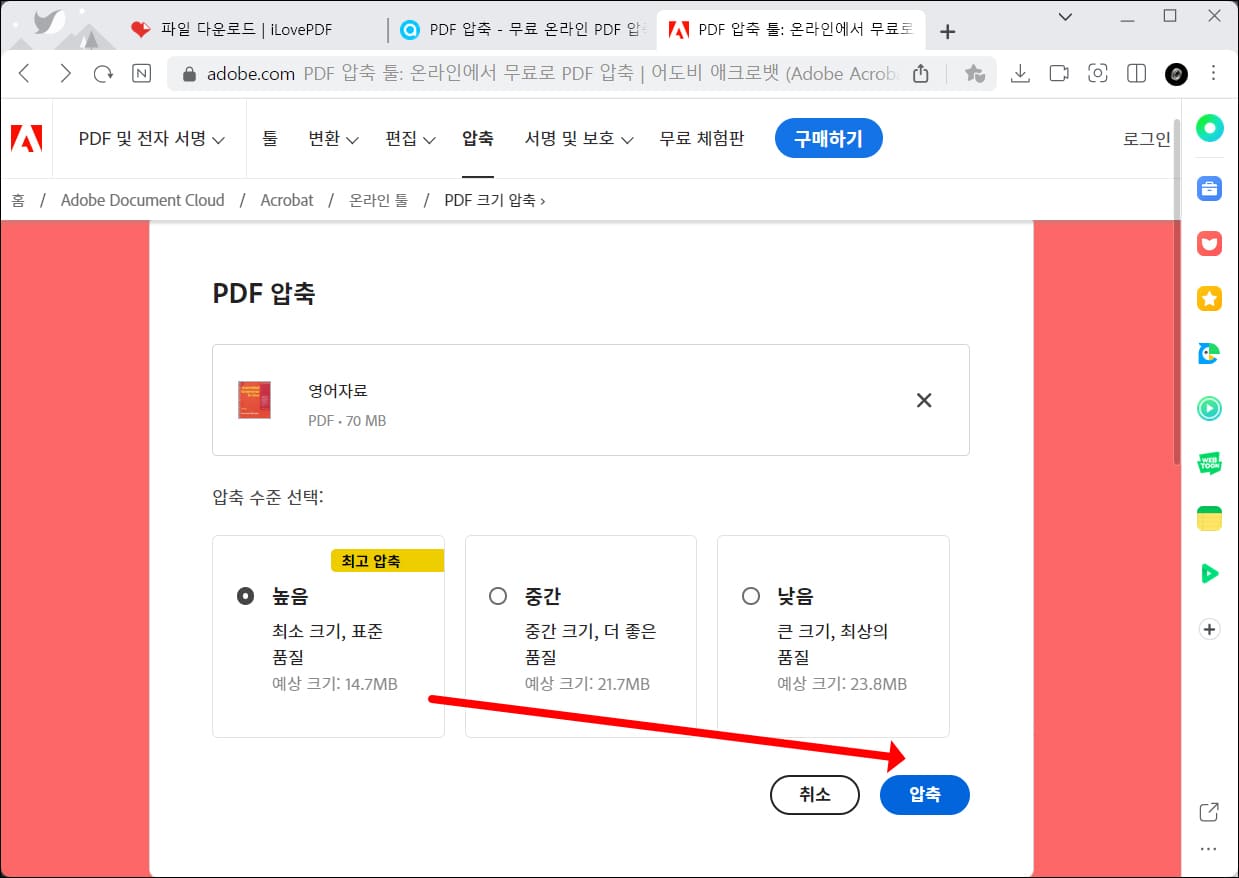Expand the 편집 dropdown menu
This screenshot has height=878, width=1239.
(408, 139)
